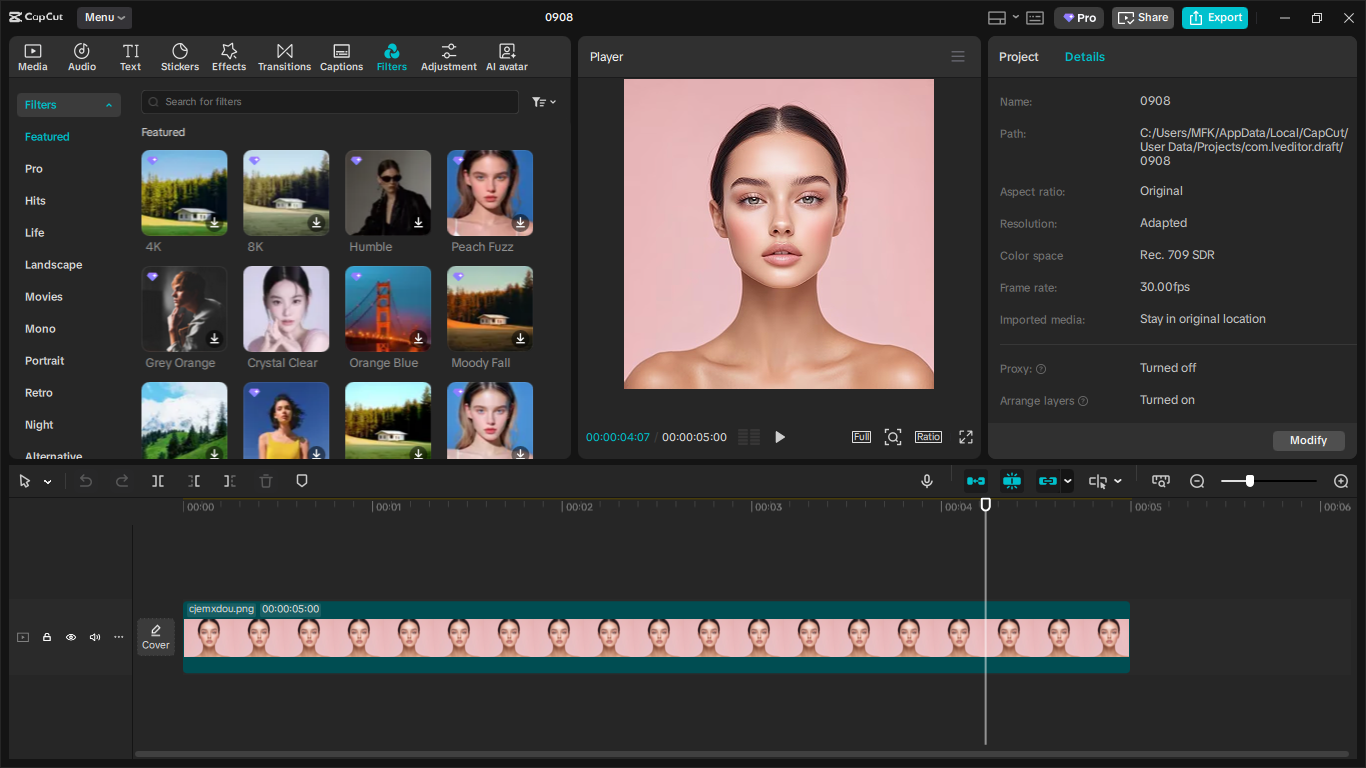Open the layout selector dropdown

pyautogui.click(x=1002, y=18)
